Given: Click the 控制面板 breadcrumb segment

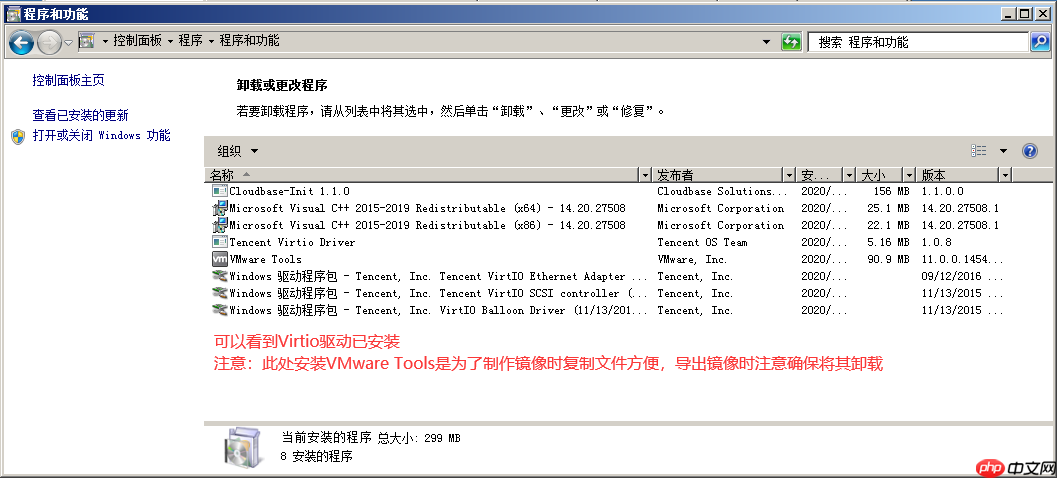Looking at the screenshot, I should pos(138,41).
